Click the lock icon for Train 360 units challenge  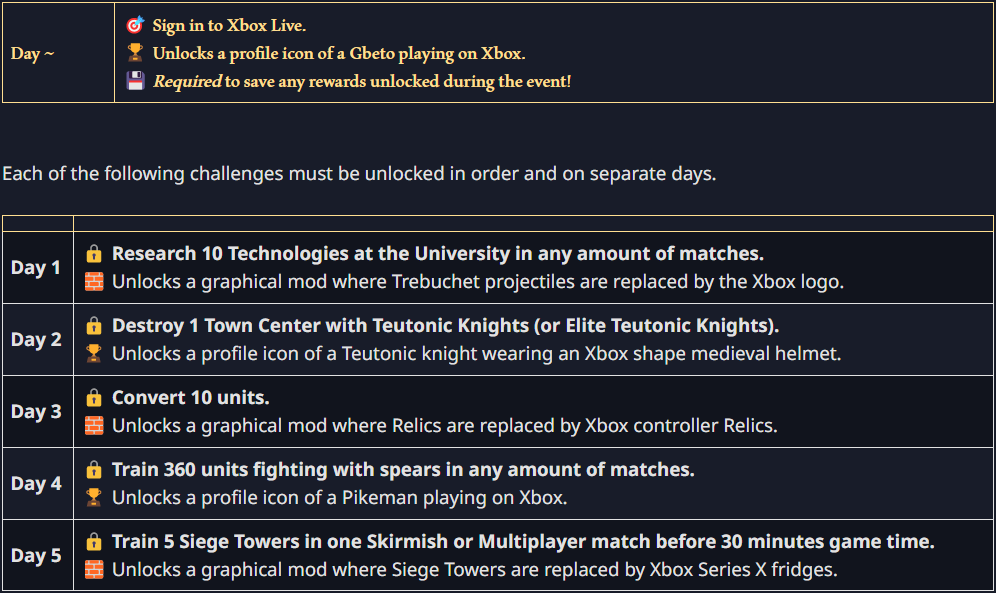pos(94,469)
